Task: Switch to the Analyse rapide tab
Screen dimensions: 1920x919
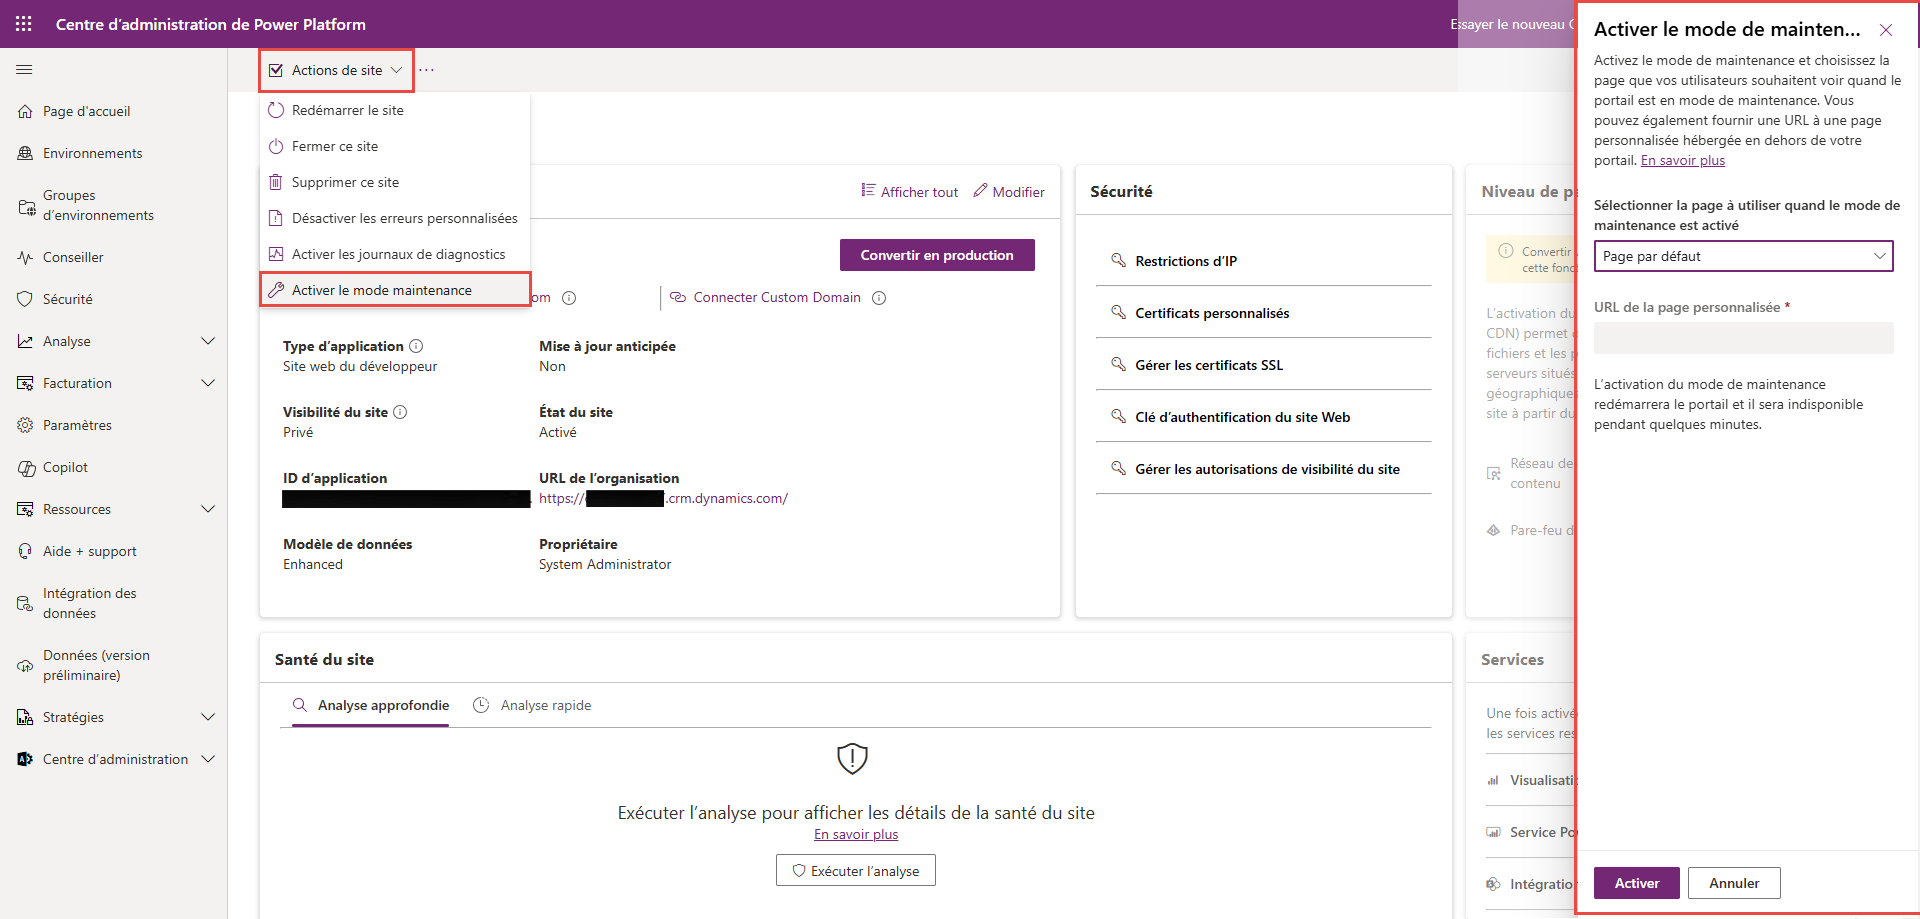Action: (x=544, y=705)
